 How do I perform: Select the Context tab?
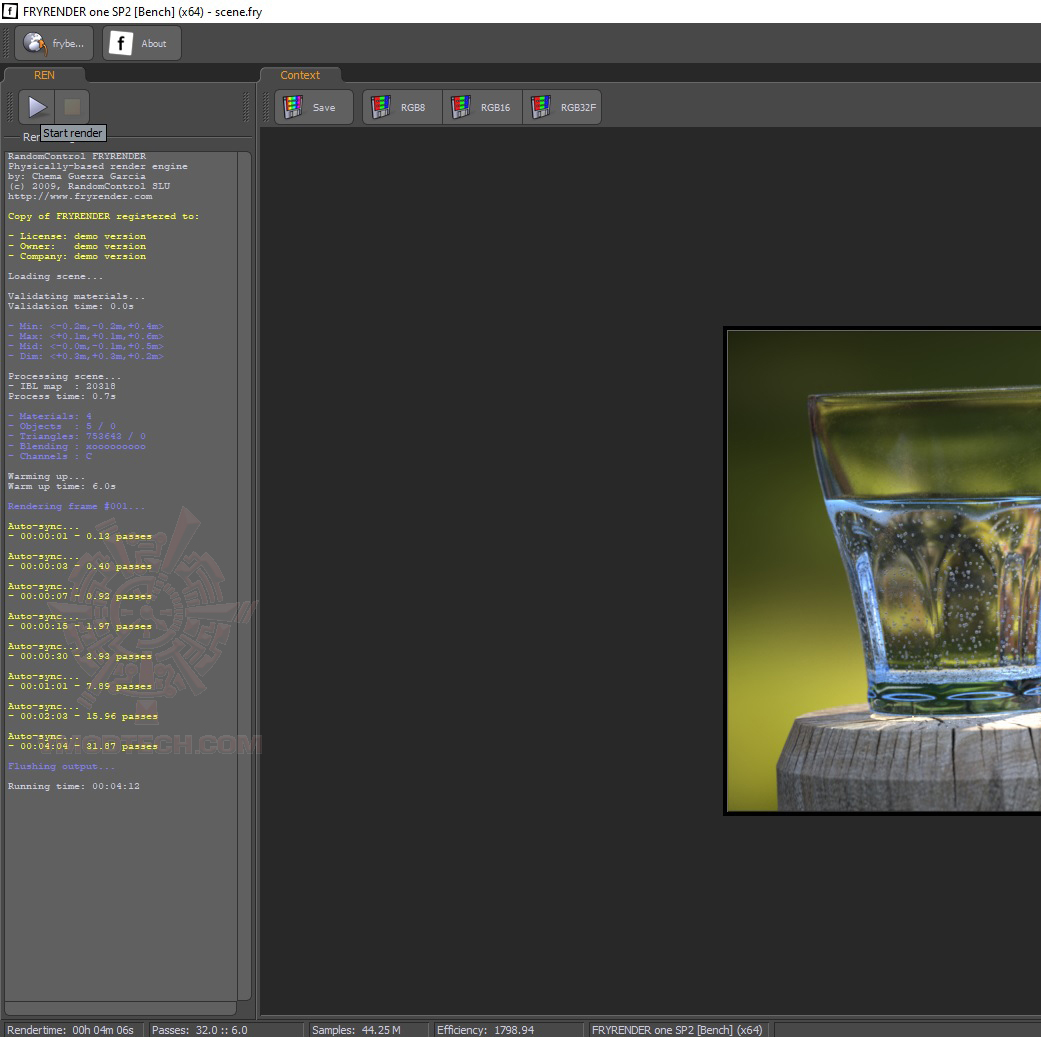[300, 75]
